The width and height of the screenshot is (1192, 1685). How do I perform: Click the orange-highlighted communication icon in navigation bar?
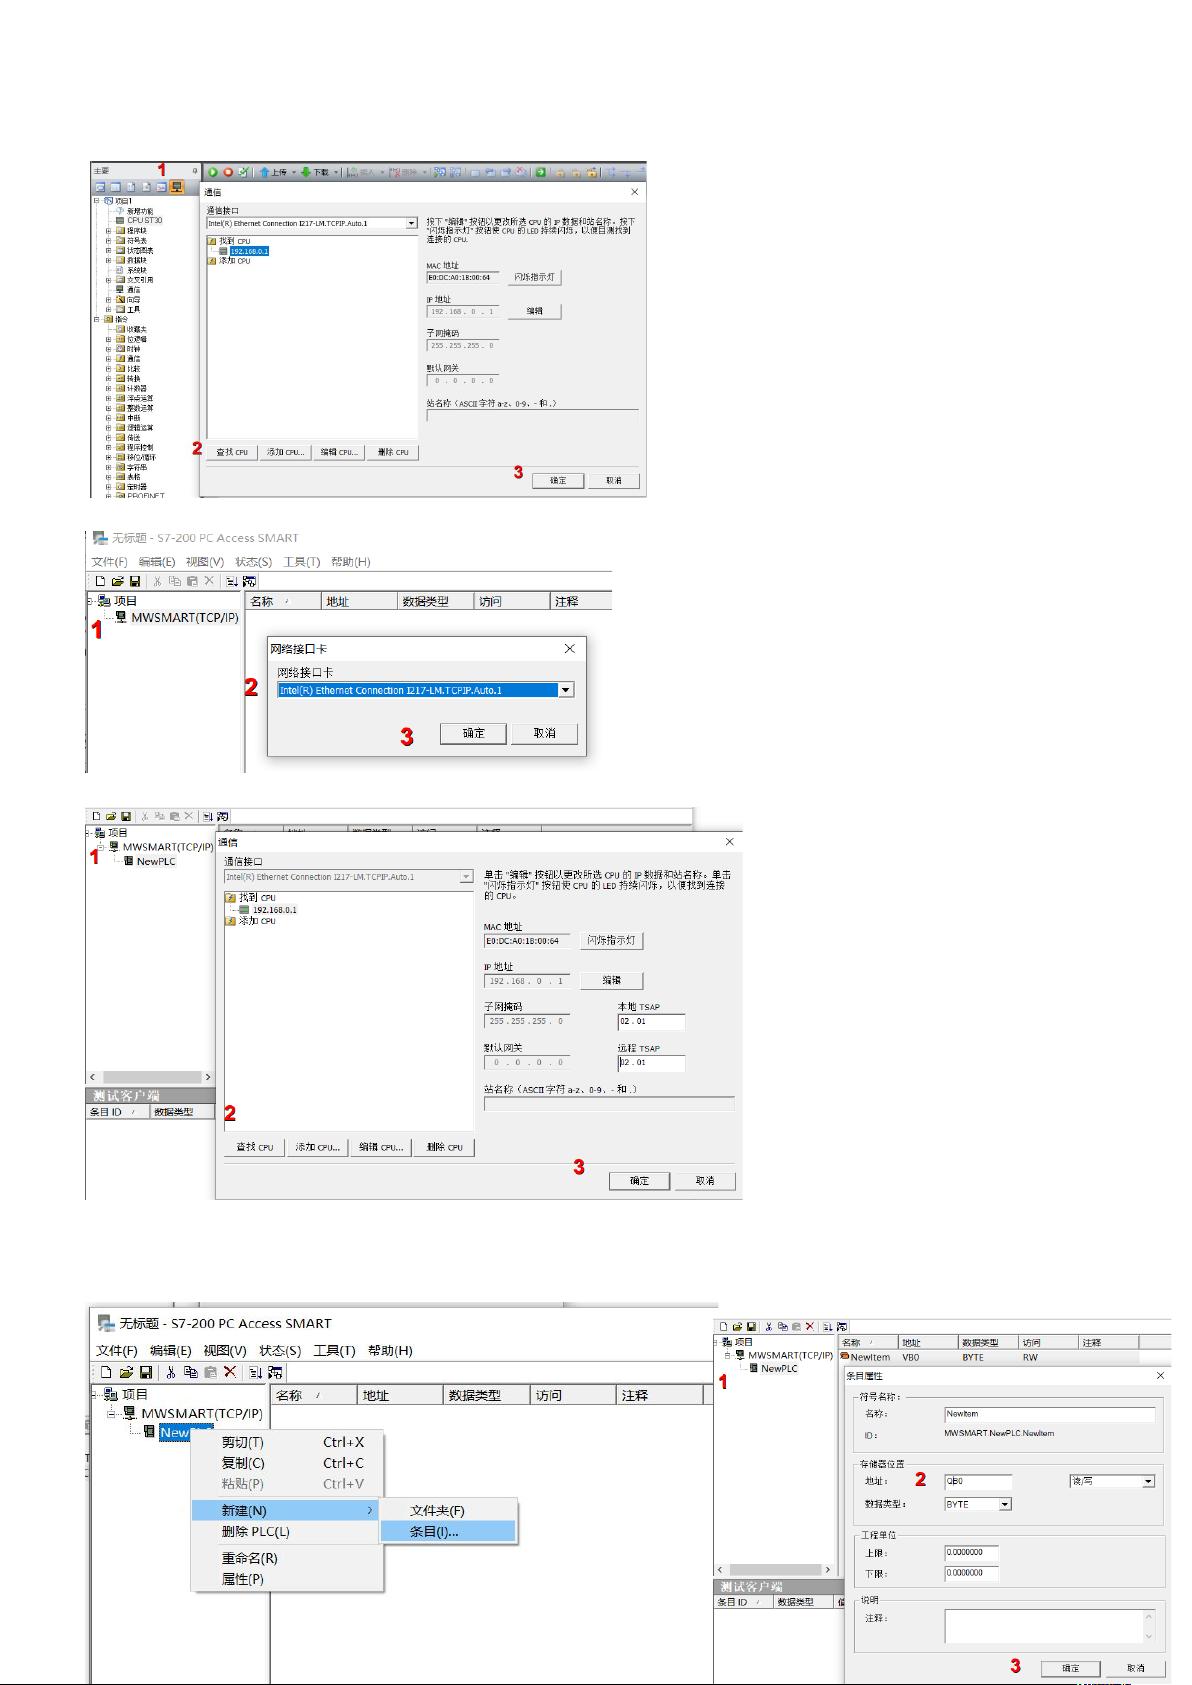tap(177, 187)
